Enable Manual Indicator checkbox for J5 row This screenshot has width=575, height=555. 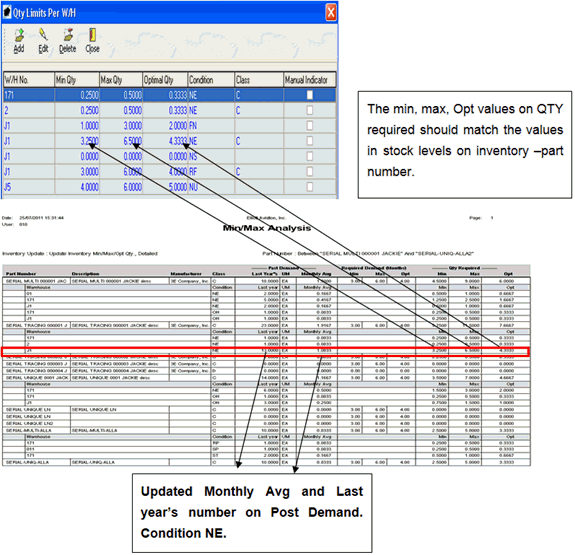click(310, 187)
